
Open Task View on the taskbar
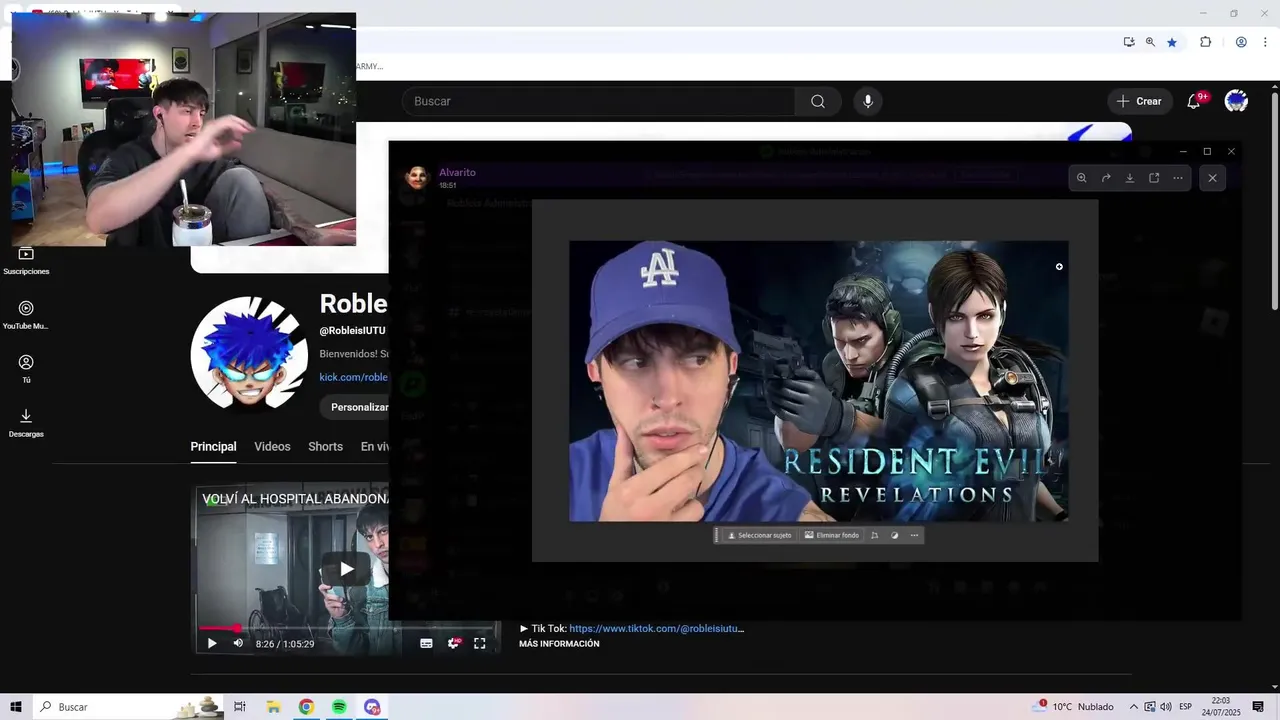(x=240, y=707)
